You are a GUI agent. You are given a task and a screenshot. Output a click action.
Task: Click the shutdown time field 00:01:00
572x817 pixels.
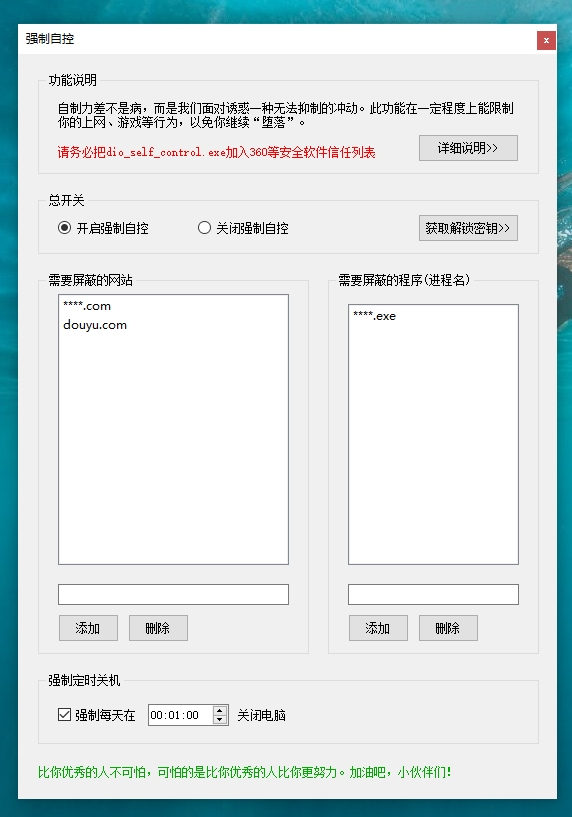point(180,715)
